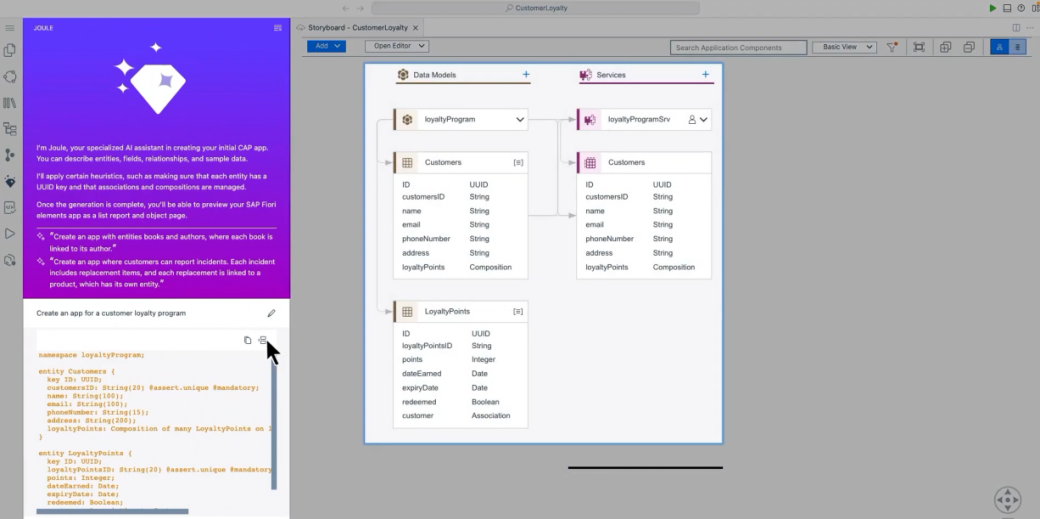1040x519 pixels.
Task: Click the fit-to-screen icon in storyboard toolbar
Action: pos(918,47)
